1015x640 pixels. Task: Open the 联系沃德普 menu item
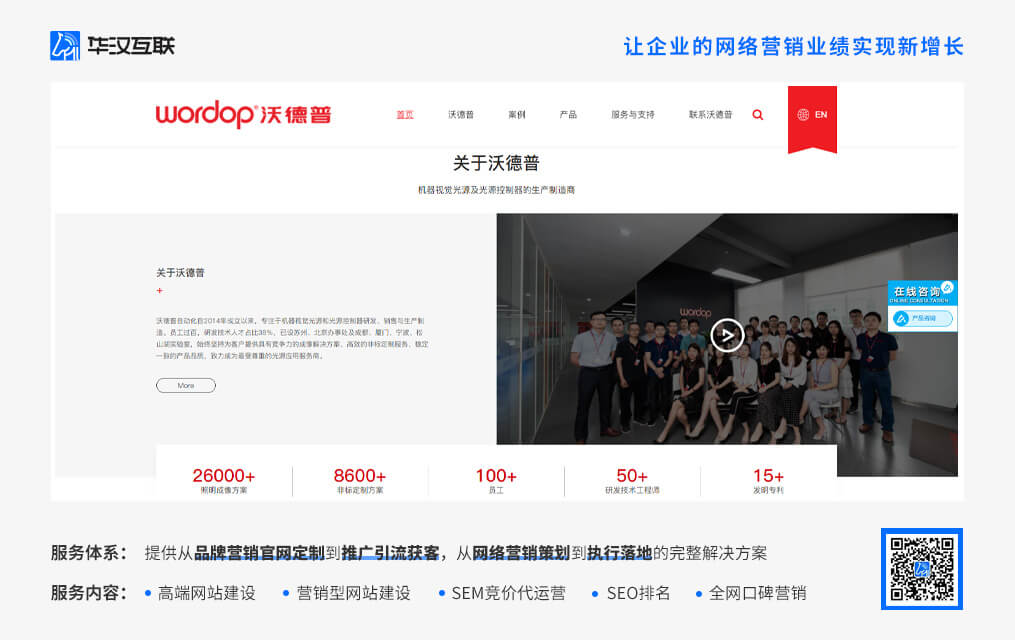710,115
